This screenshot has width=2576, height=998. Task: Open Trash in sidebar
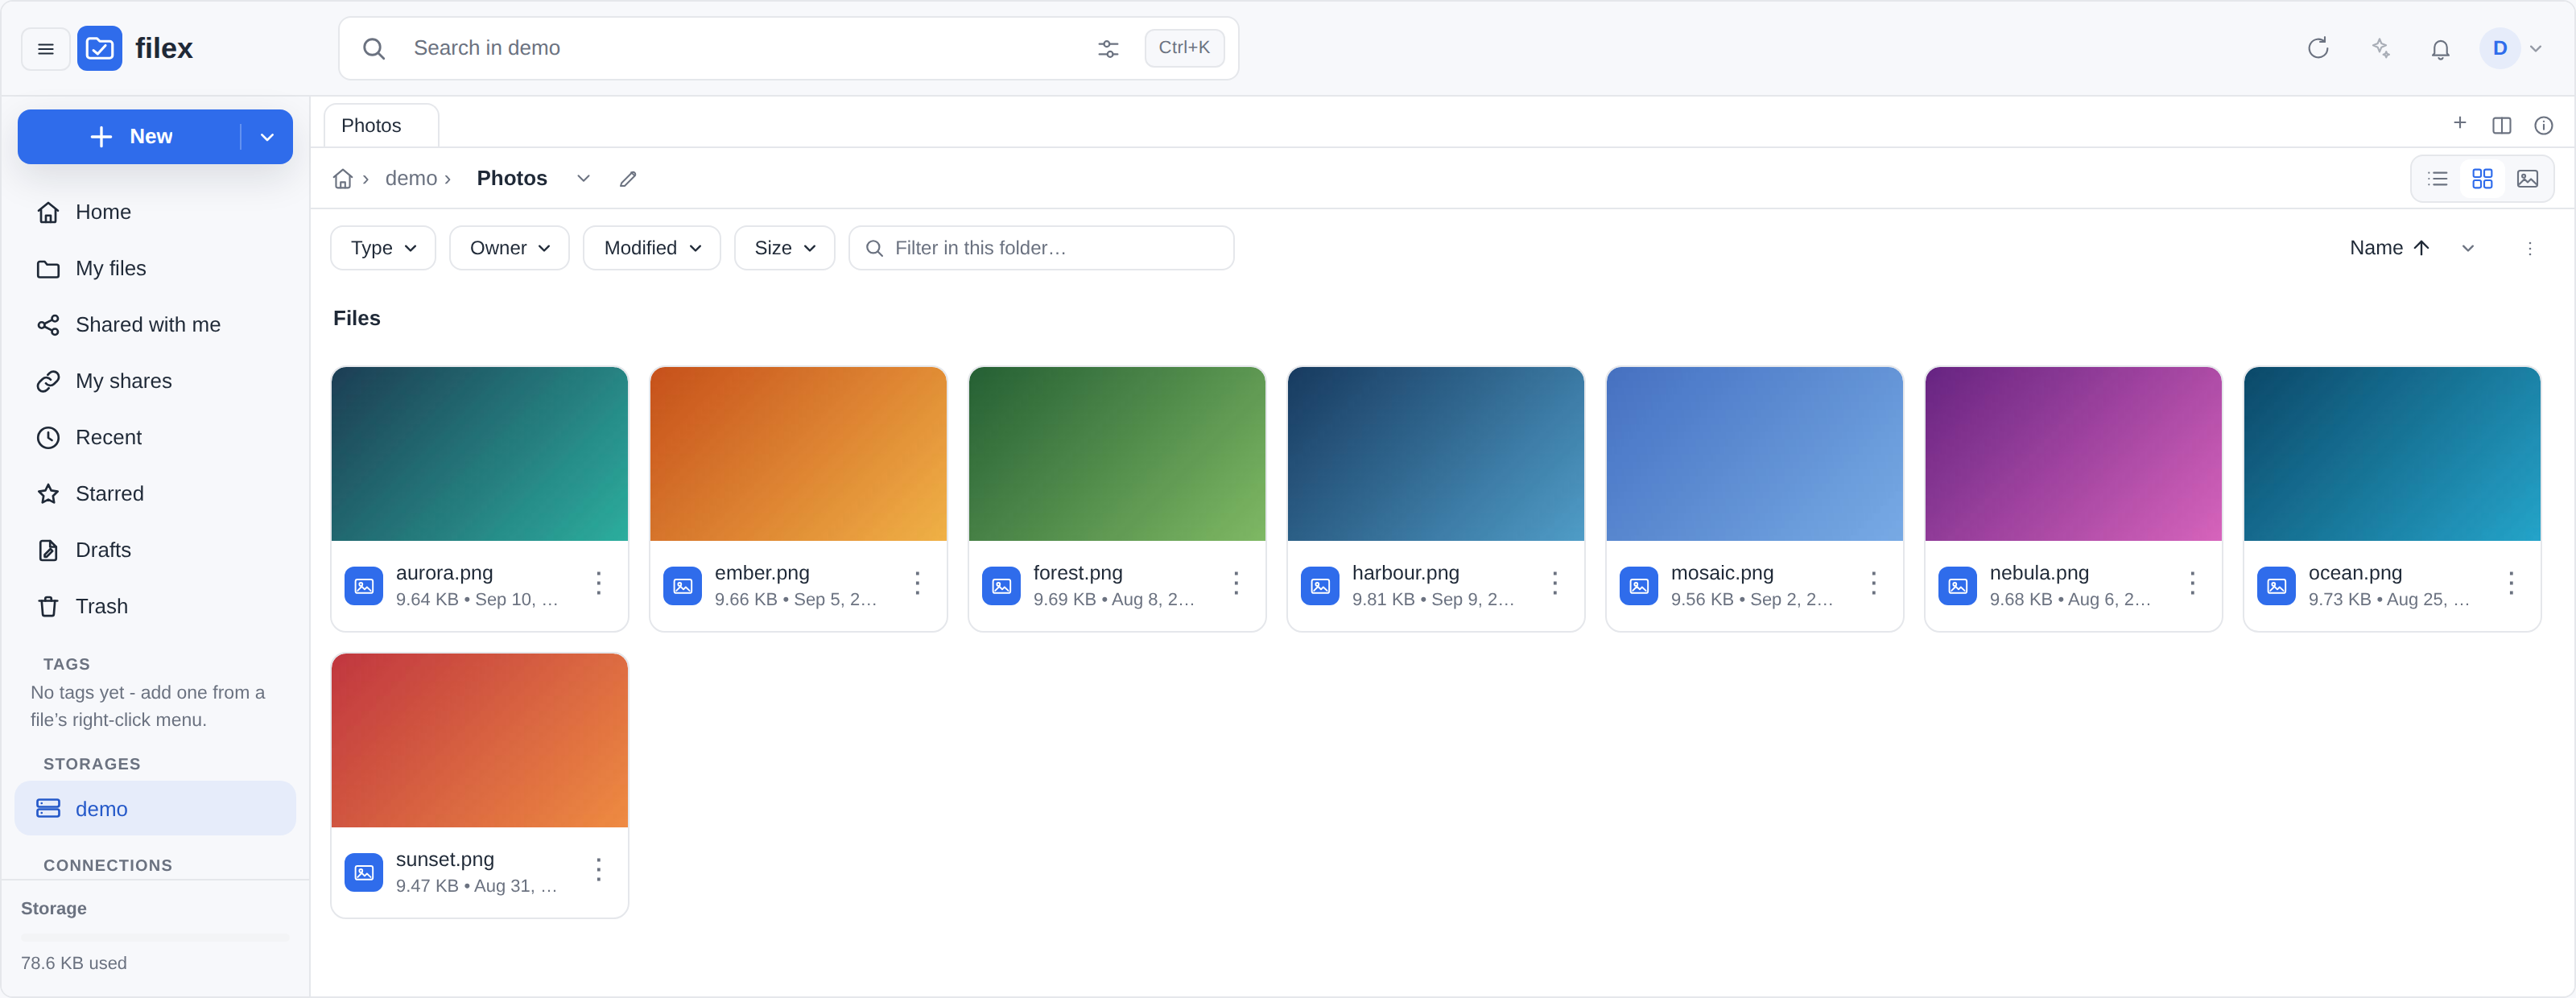click(155, 607)
